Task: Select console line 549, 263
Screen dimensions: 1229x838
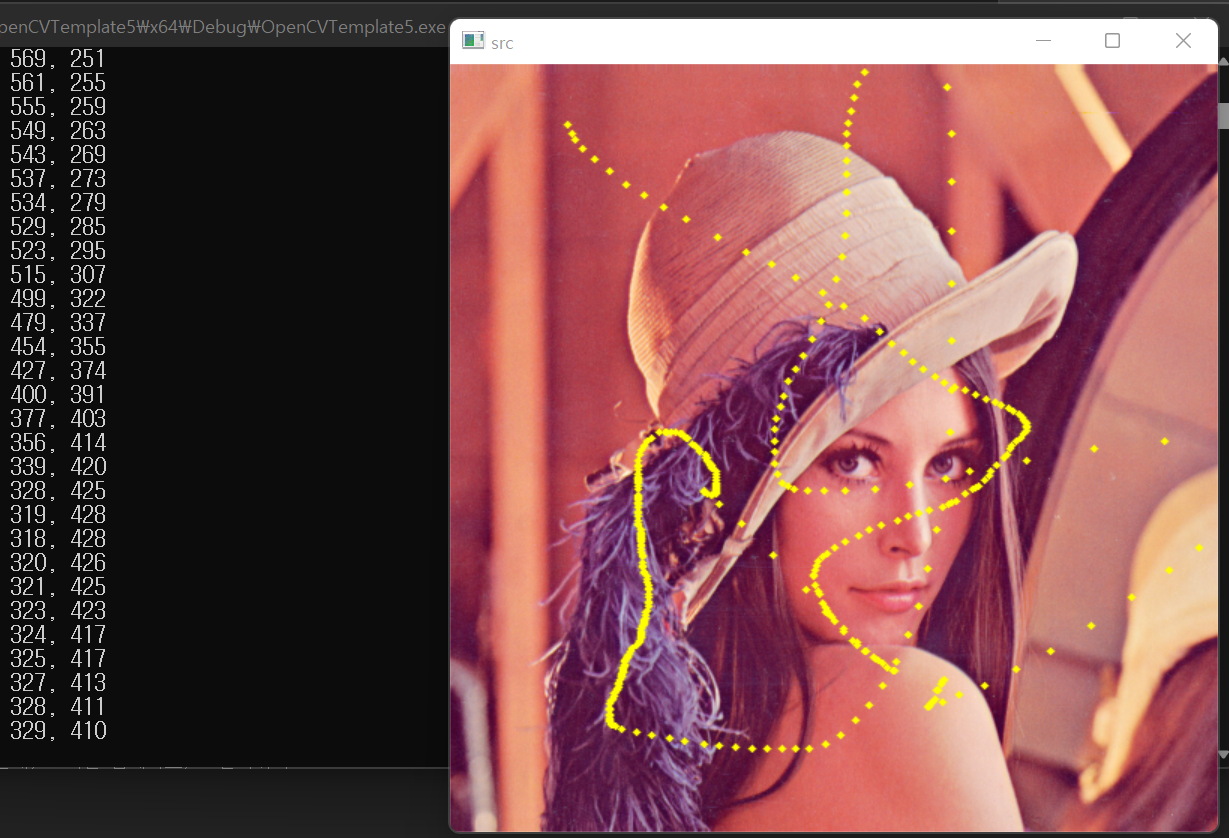Action: (x=57, y=131)
